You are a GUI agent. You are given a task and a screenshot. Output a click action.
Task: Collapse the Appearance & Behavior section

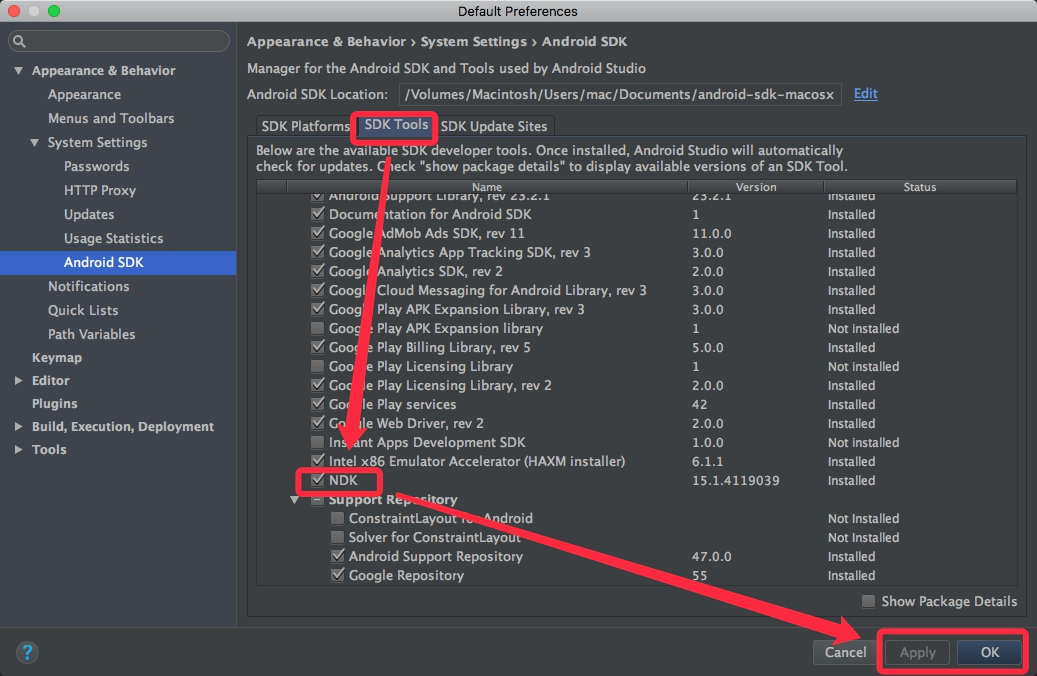click(19, 70)
